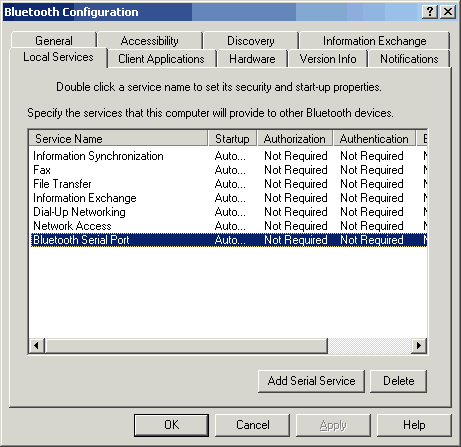Select the Information Exchange tab
461x447 pixels.
(374, 41)
